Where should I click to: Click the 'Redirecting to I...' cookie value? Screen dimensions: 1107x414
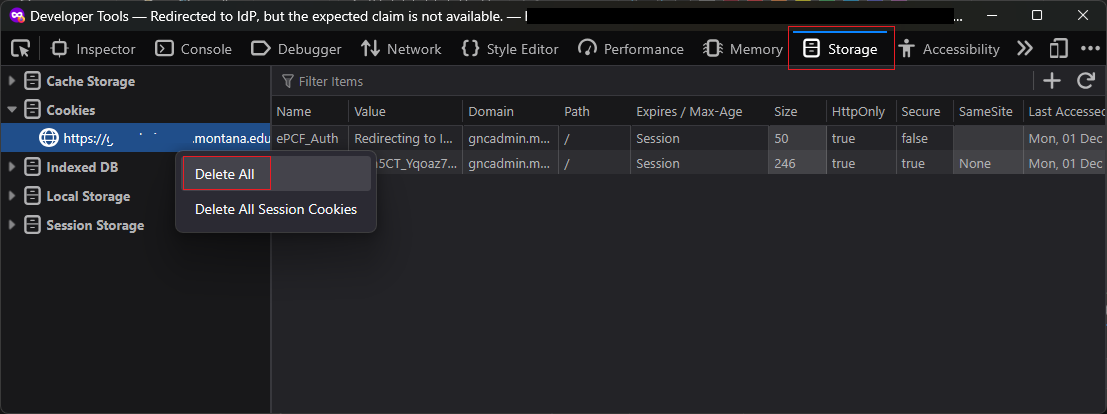(x=406, y=138)
